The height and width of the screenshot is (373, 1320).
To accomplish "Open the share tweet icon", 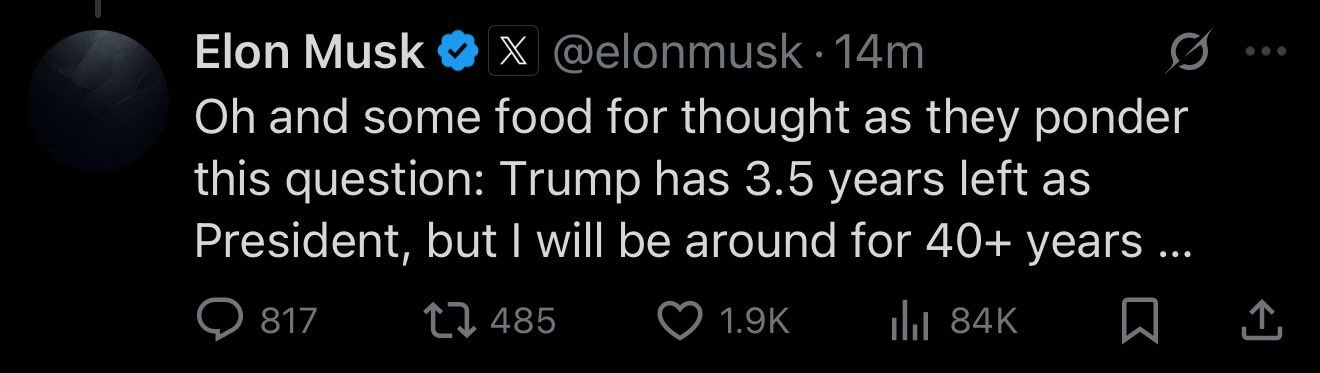I will (x=1263, y=320).
